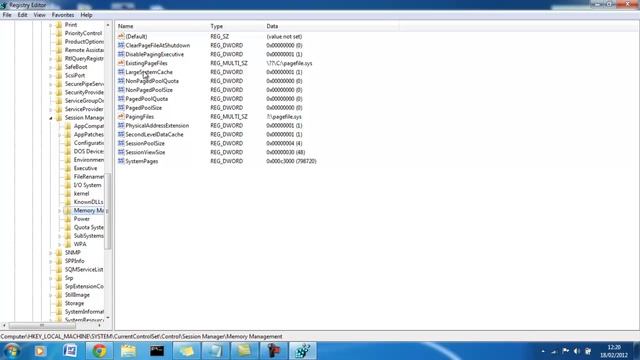The width and height of the screenshot is (640, 360).
Task: Click the SecondLevelDataCache DWORD icon
Action: 121,134
